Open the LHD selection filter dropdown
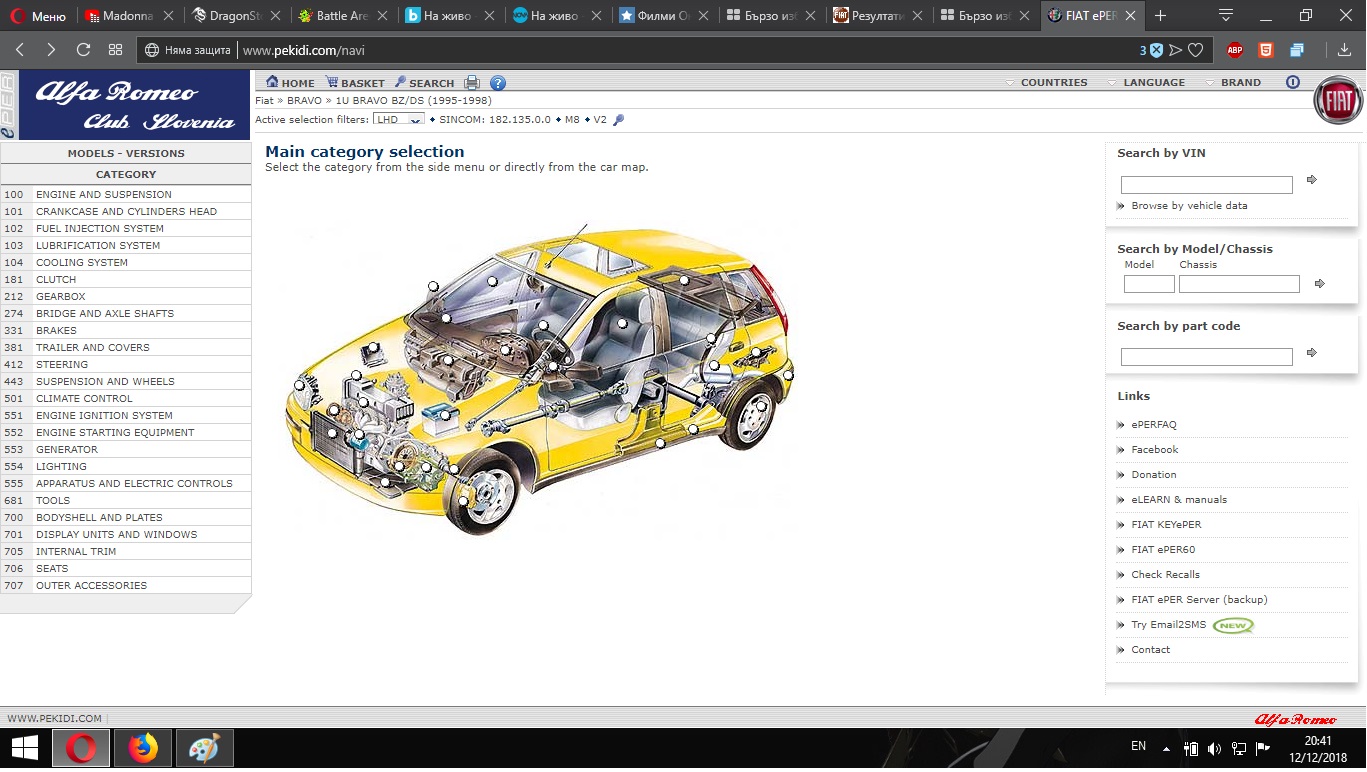The image size is (1367, 772). pyautogui.click(x=398, y=120)
